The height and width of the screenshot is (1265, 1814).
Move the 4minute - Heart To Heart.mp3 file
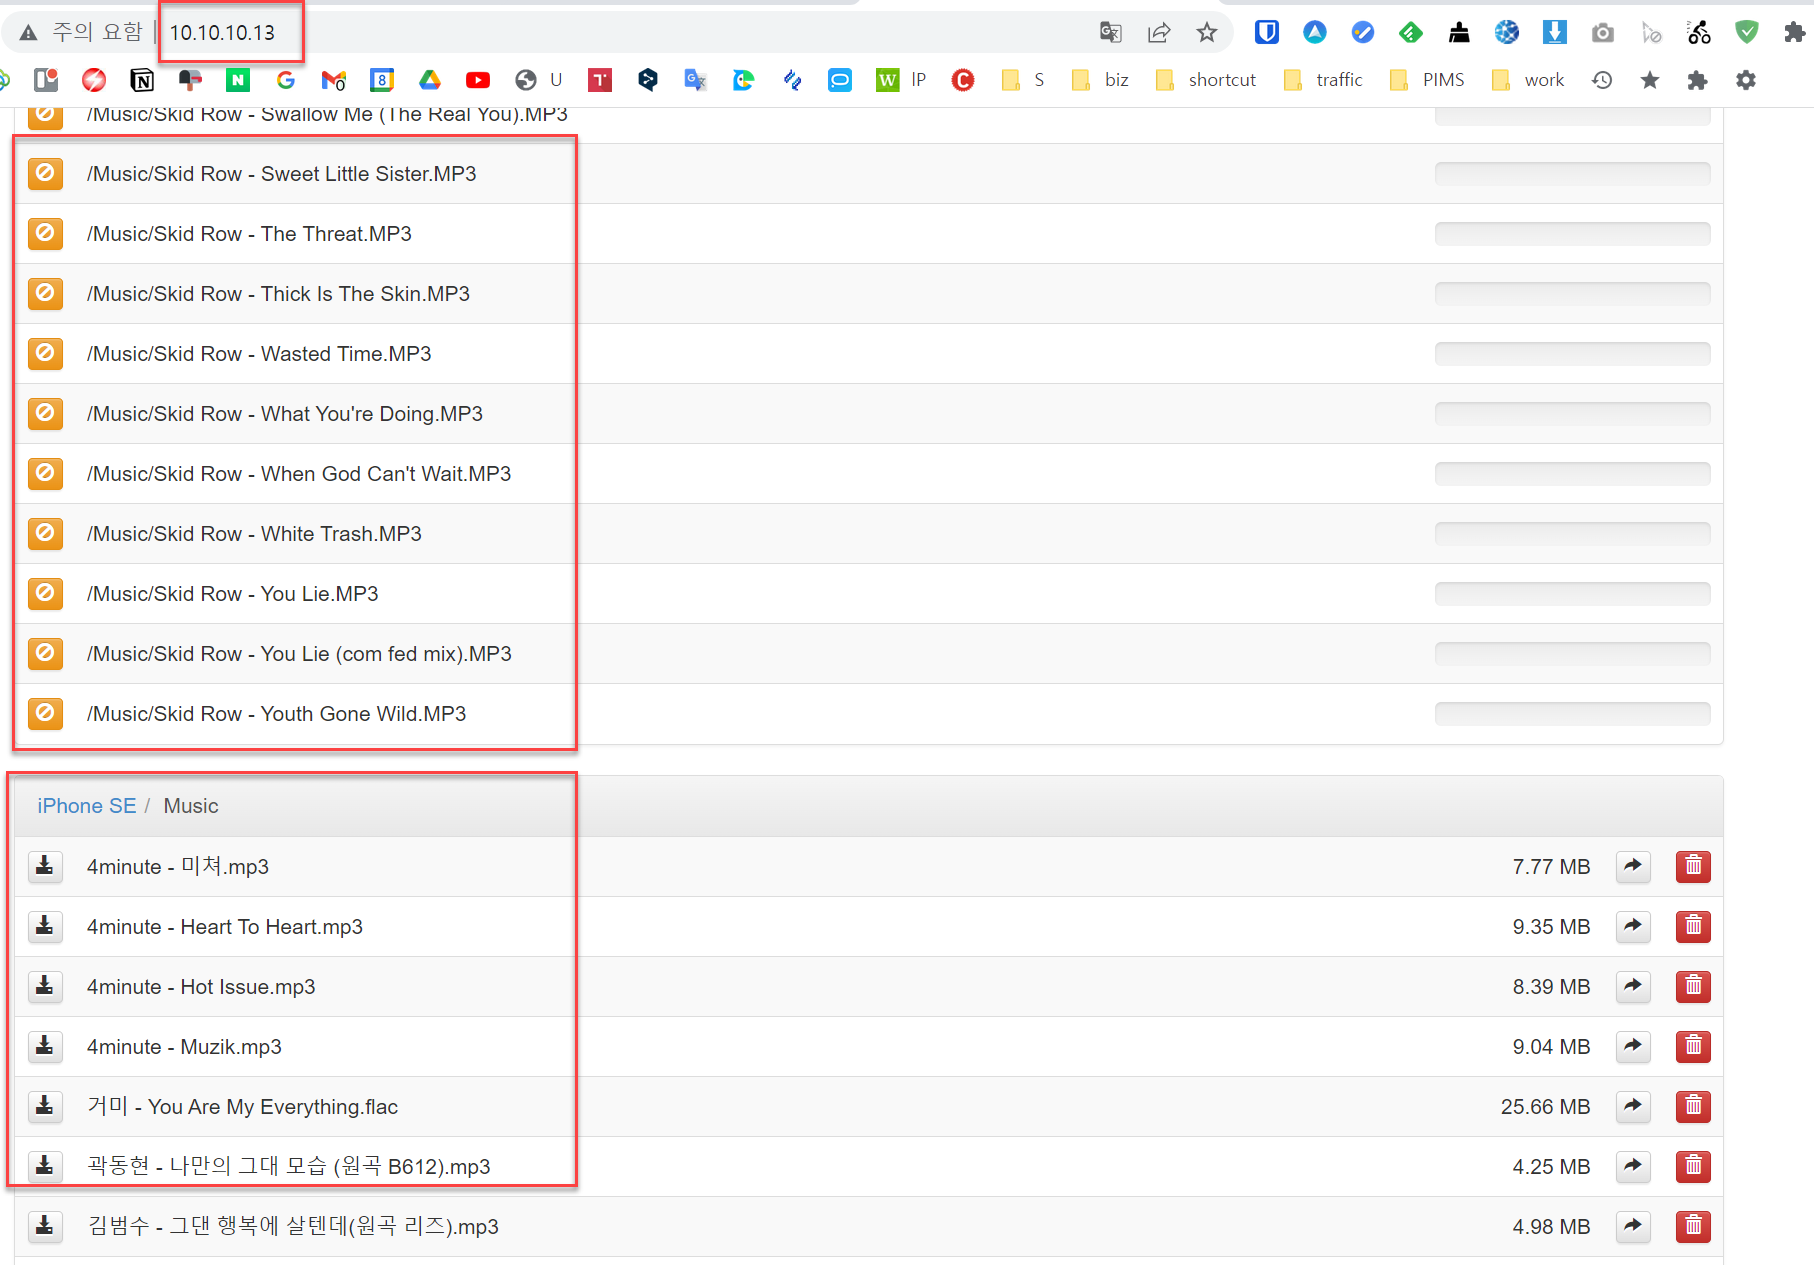1633,926
